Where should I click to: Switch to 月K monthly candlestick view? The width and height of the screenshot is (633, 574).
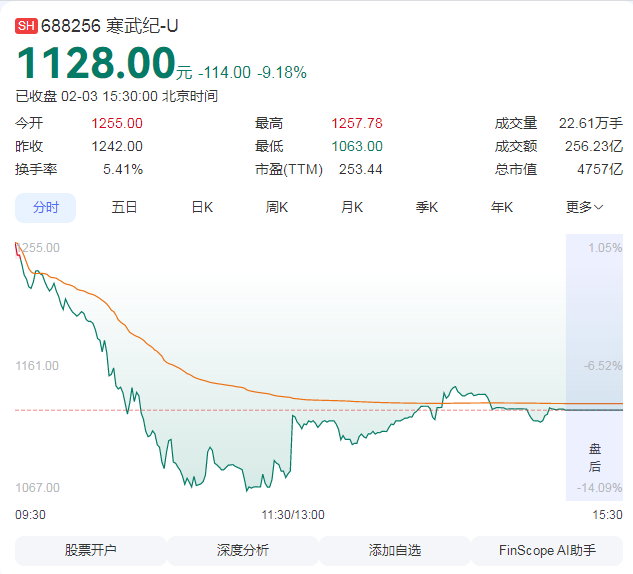pyautogui.click(x=352, y=208)
